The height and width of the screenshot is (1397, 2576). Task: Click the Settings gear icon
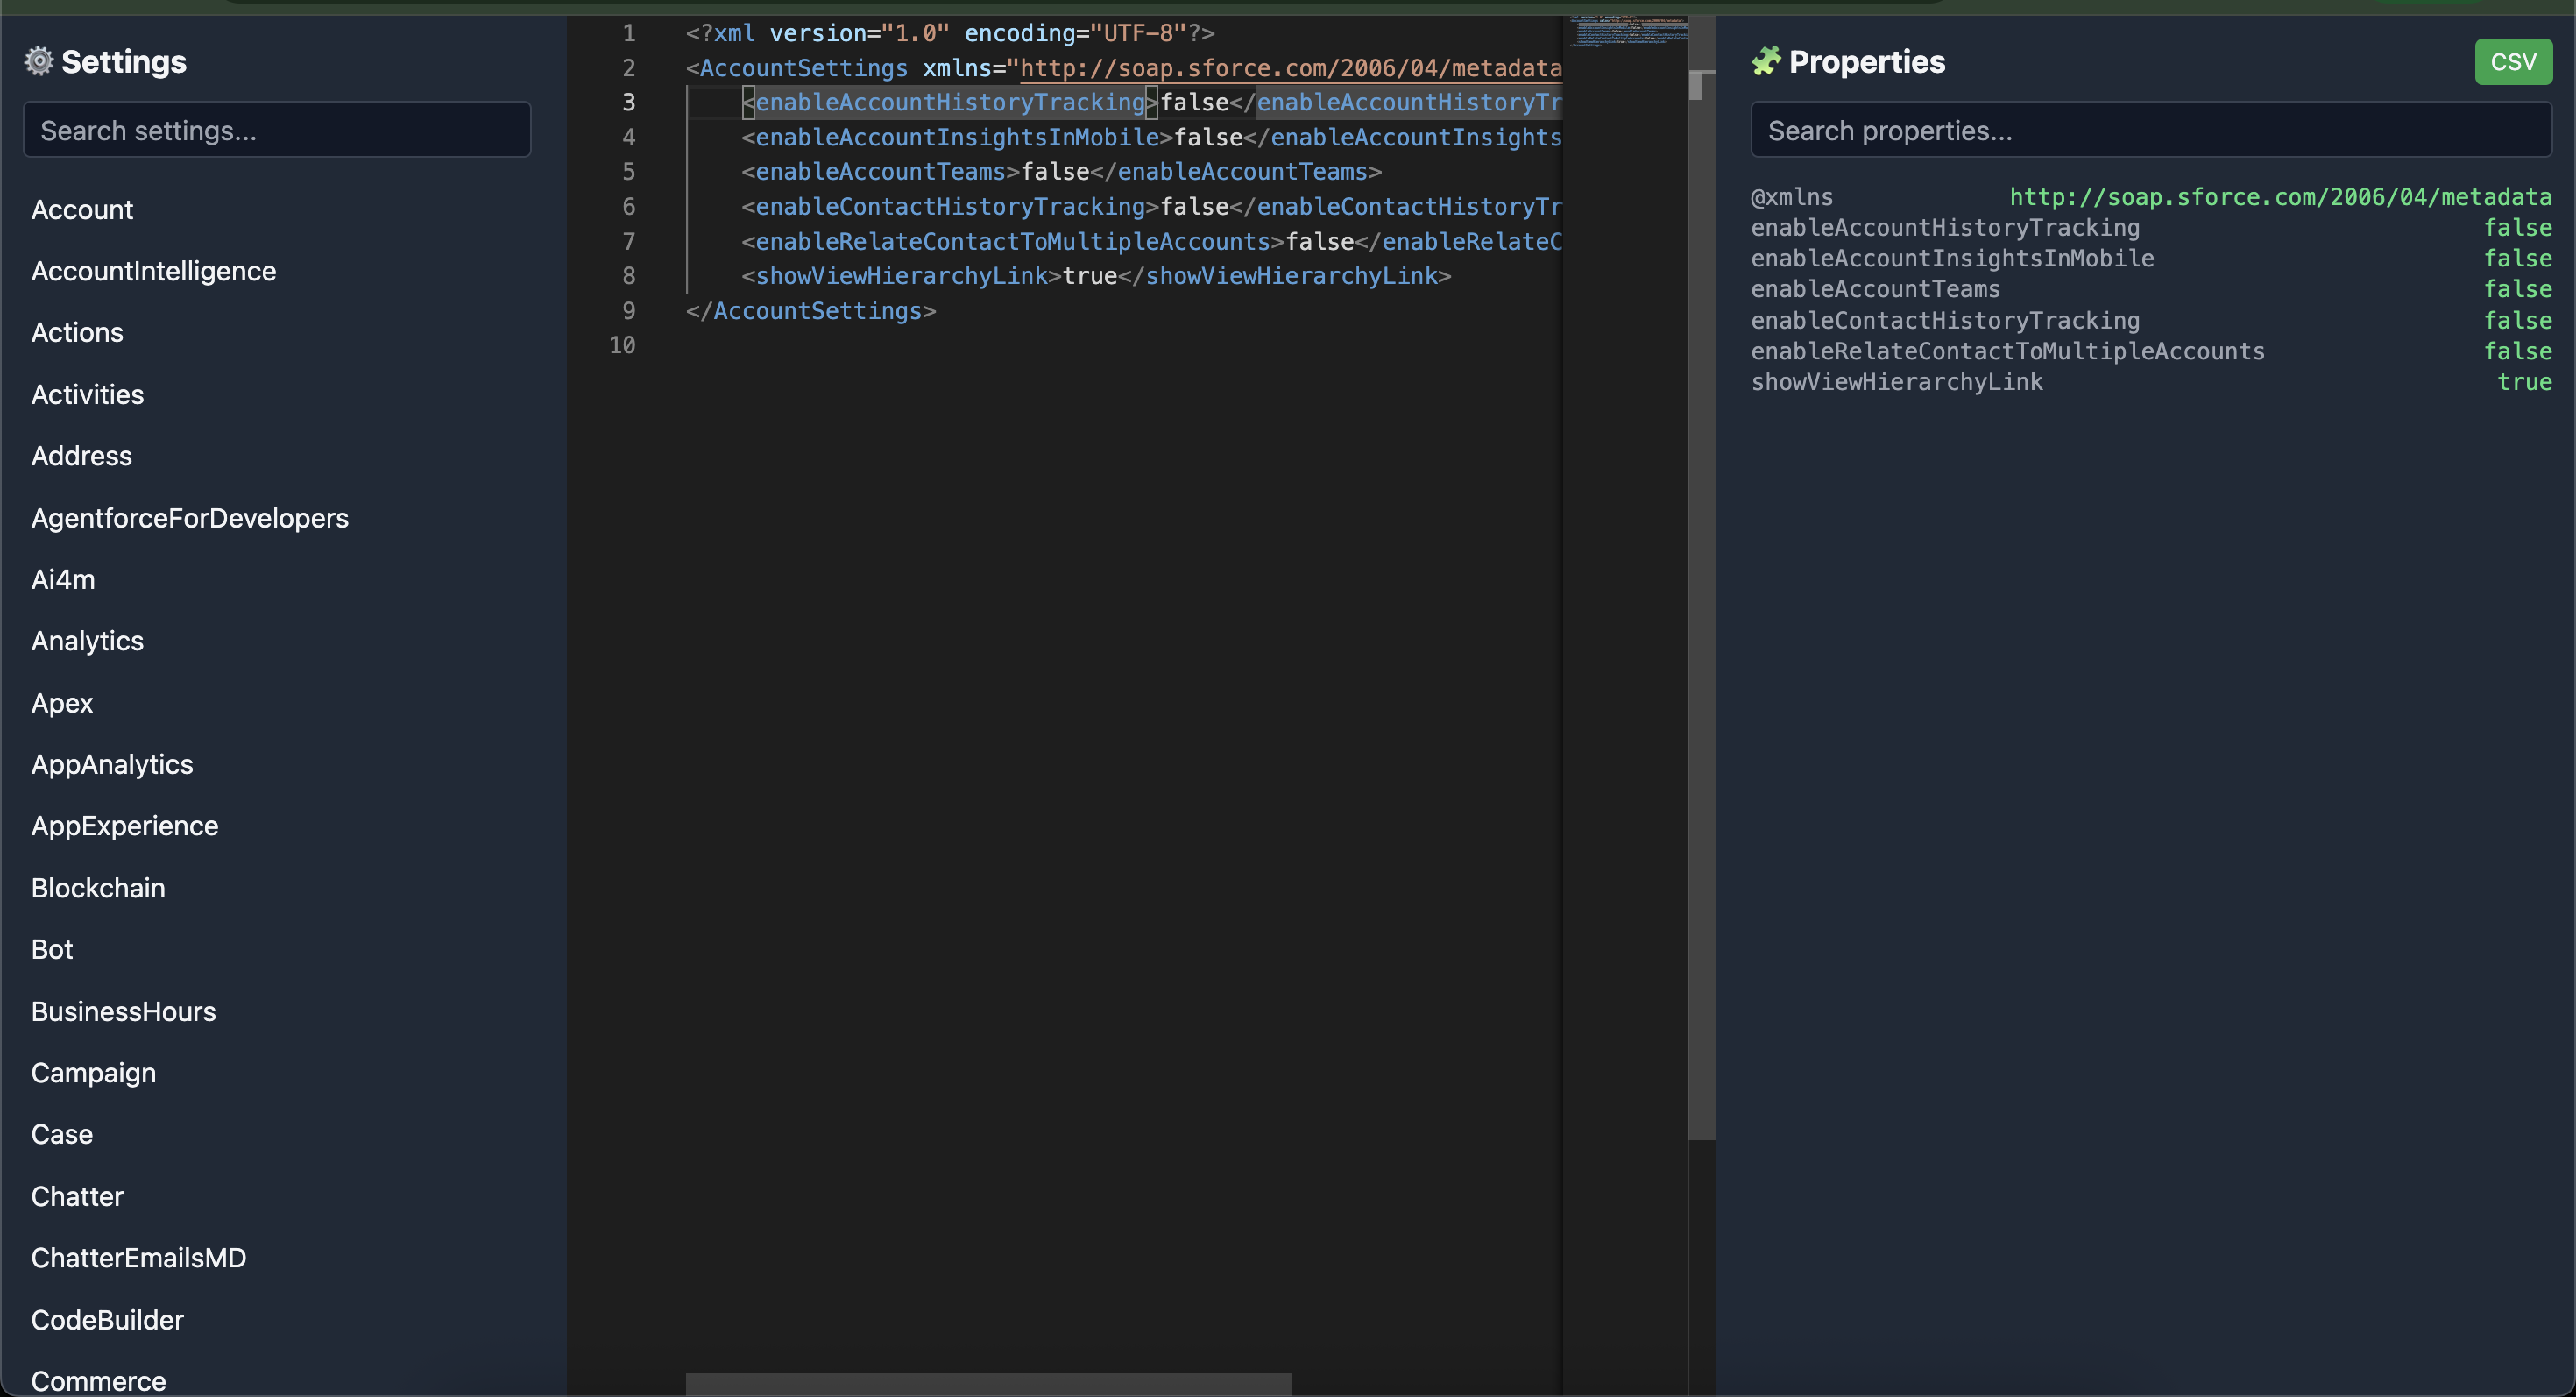(x=39, y=62)
